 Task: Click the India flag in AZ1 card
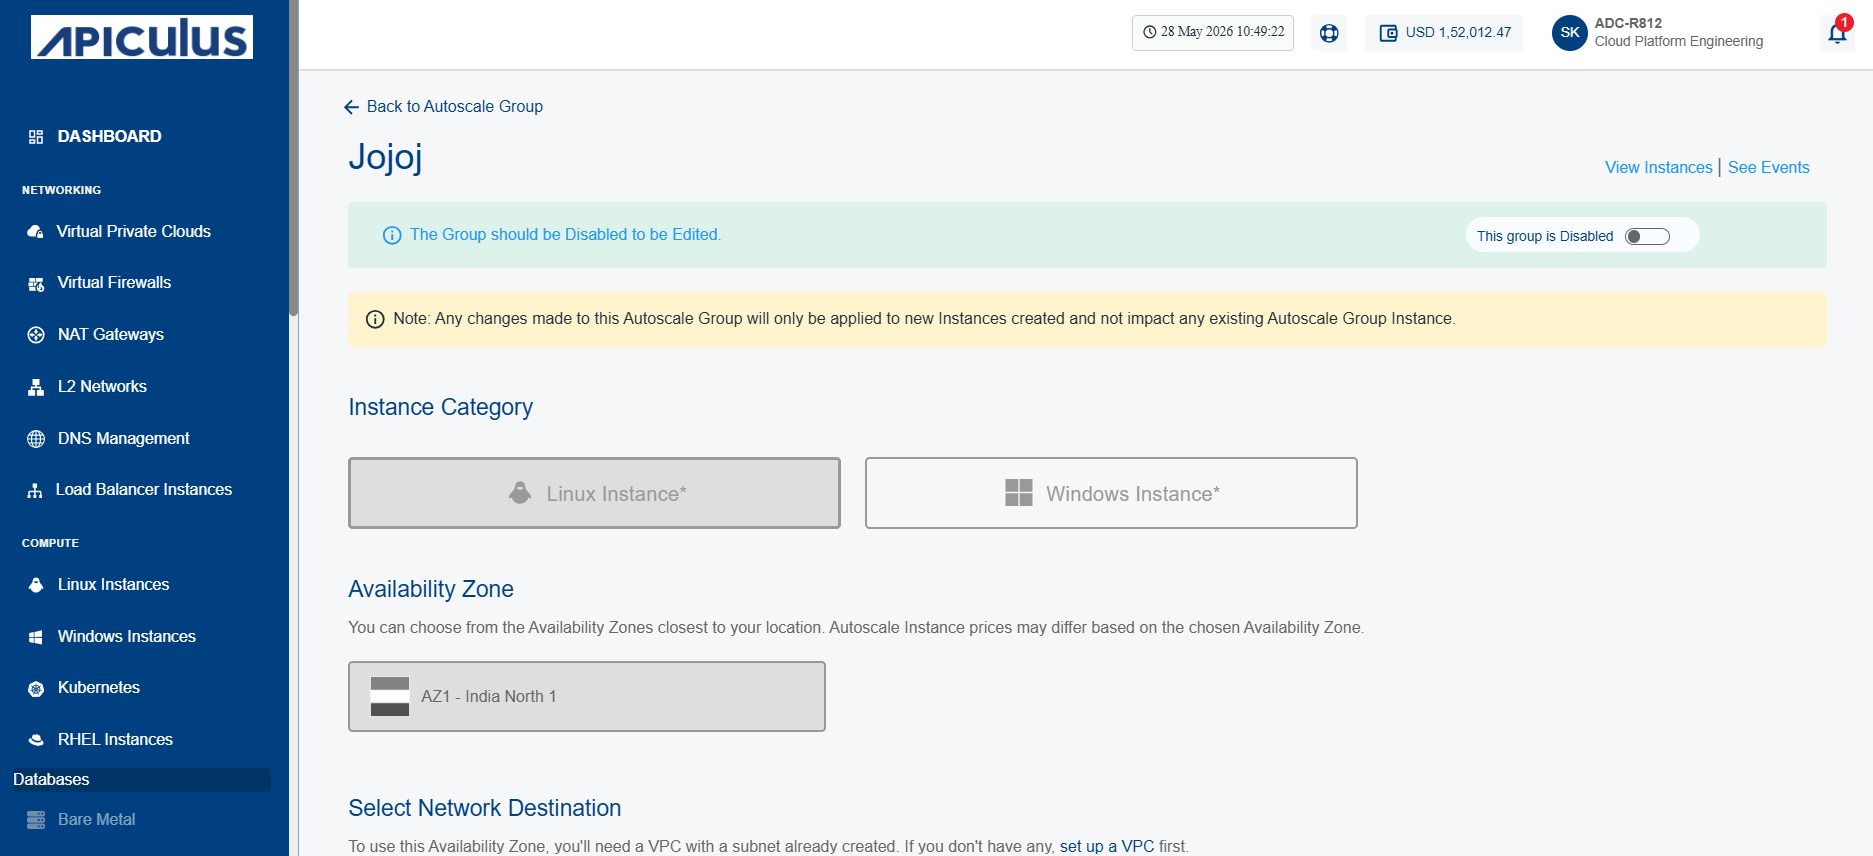(390, 696)
